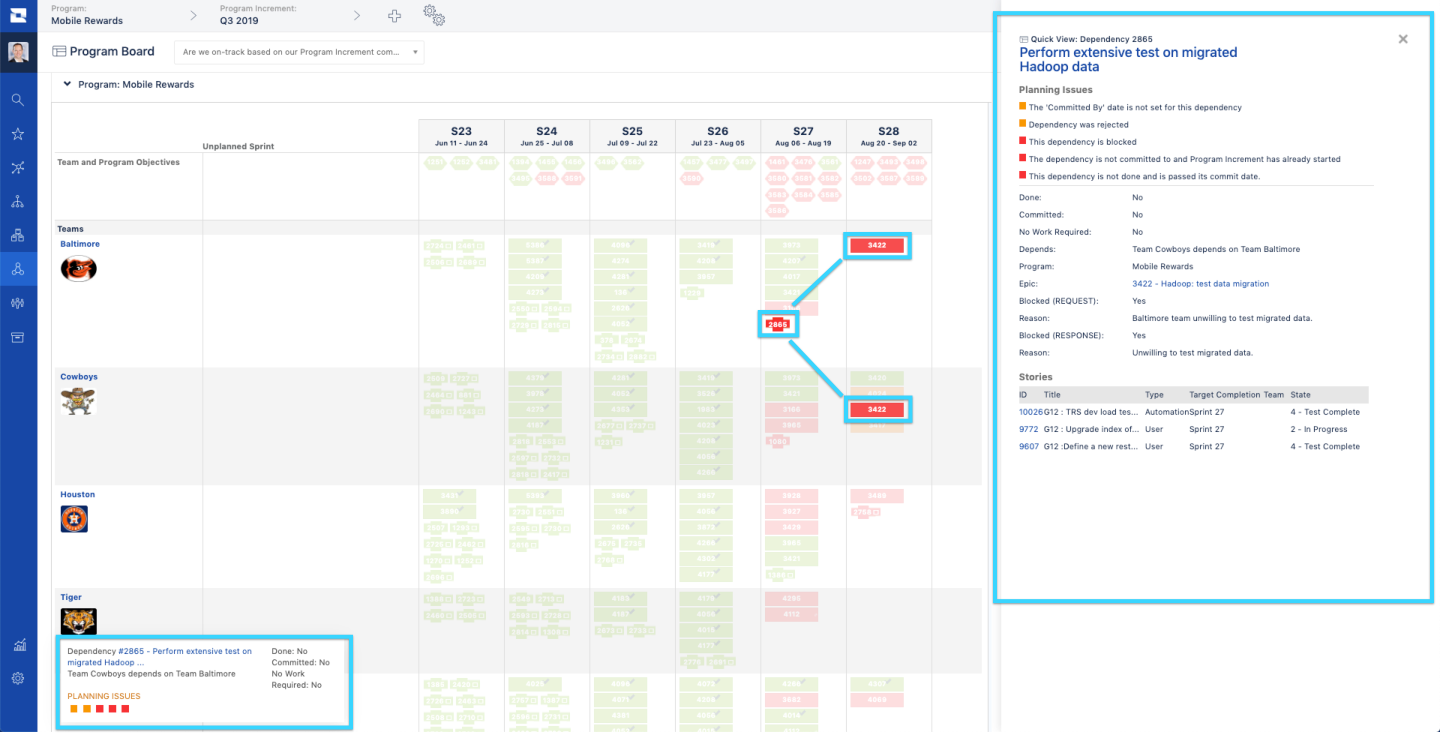
Task: Close the Quick View dependency panel
Action: (x=1403, y=39)
